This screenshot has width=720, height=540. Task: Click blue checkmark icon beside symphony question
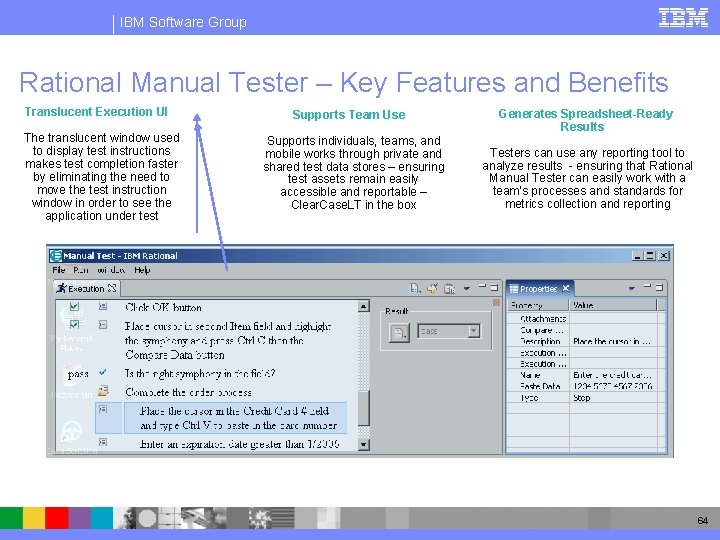coord(103,372)
